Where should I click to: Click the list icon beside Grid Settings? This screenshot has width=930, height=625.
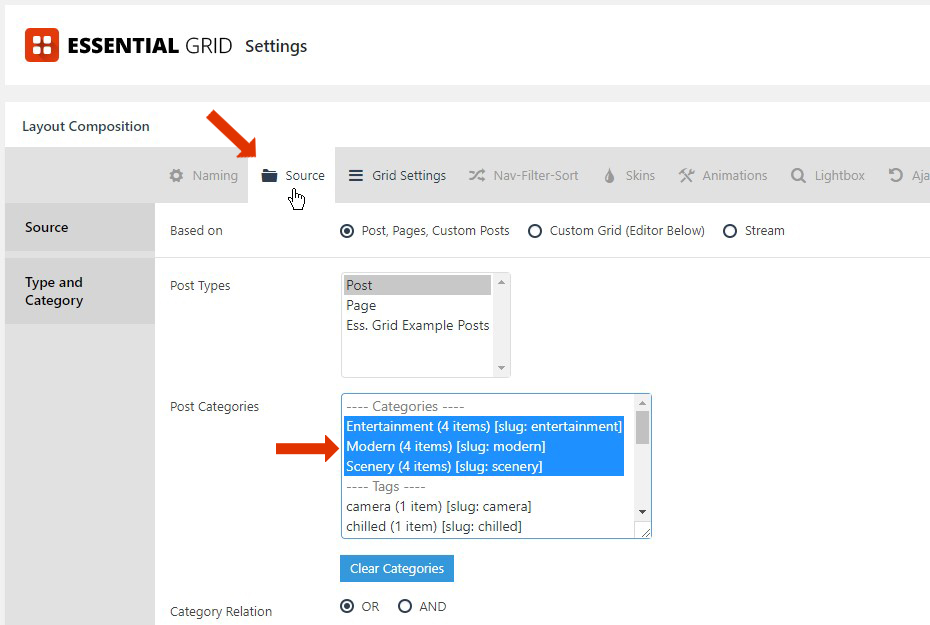tap(355, 176)
